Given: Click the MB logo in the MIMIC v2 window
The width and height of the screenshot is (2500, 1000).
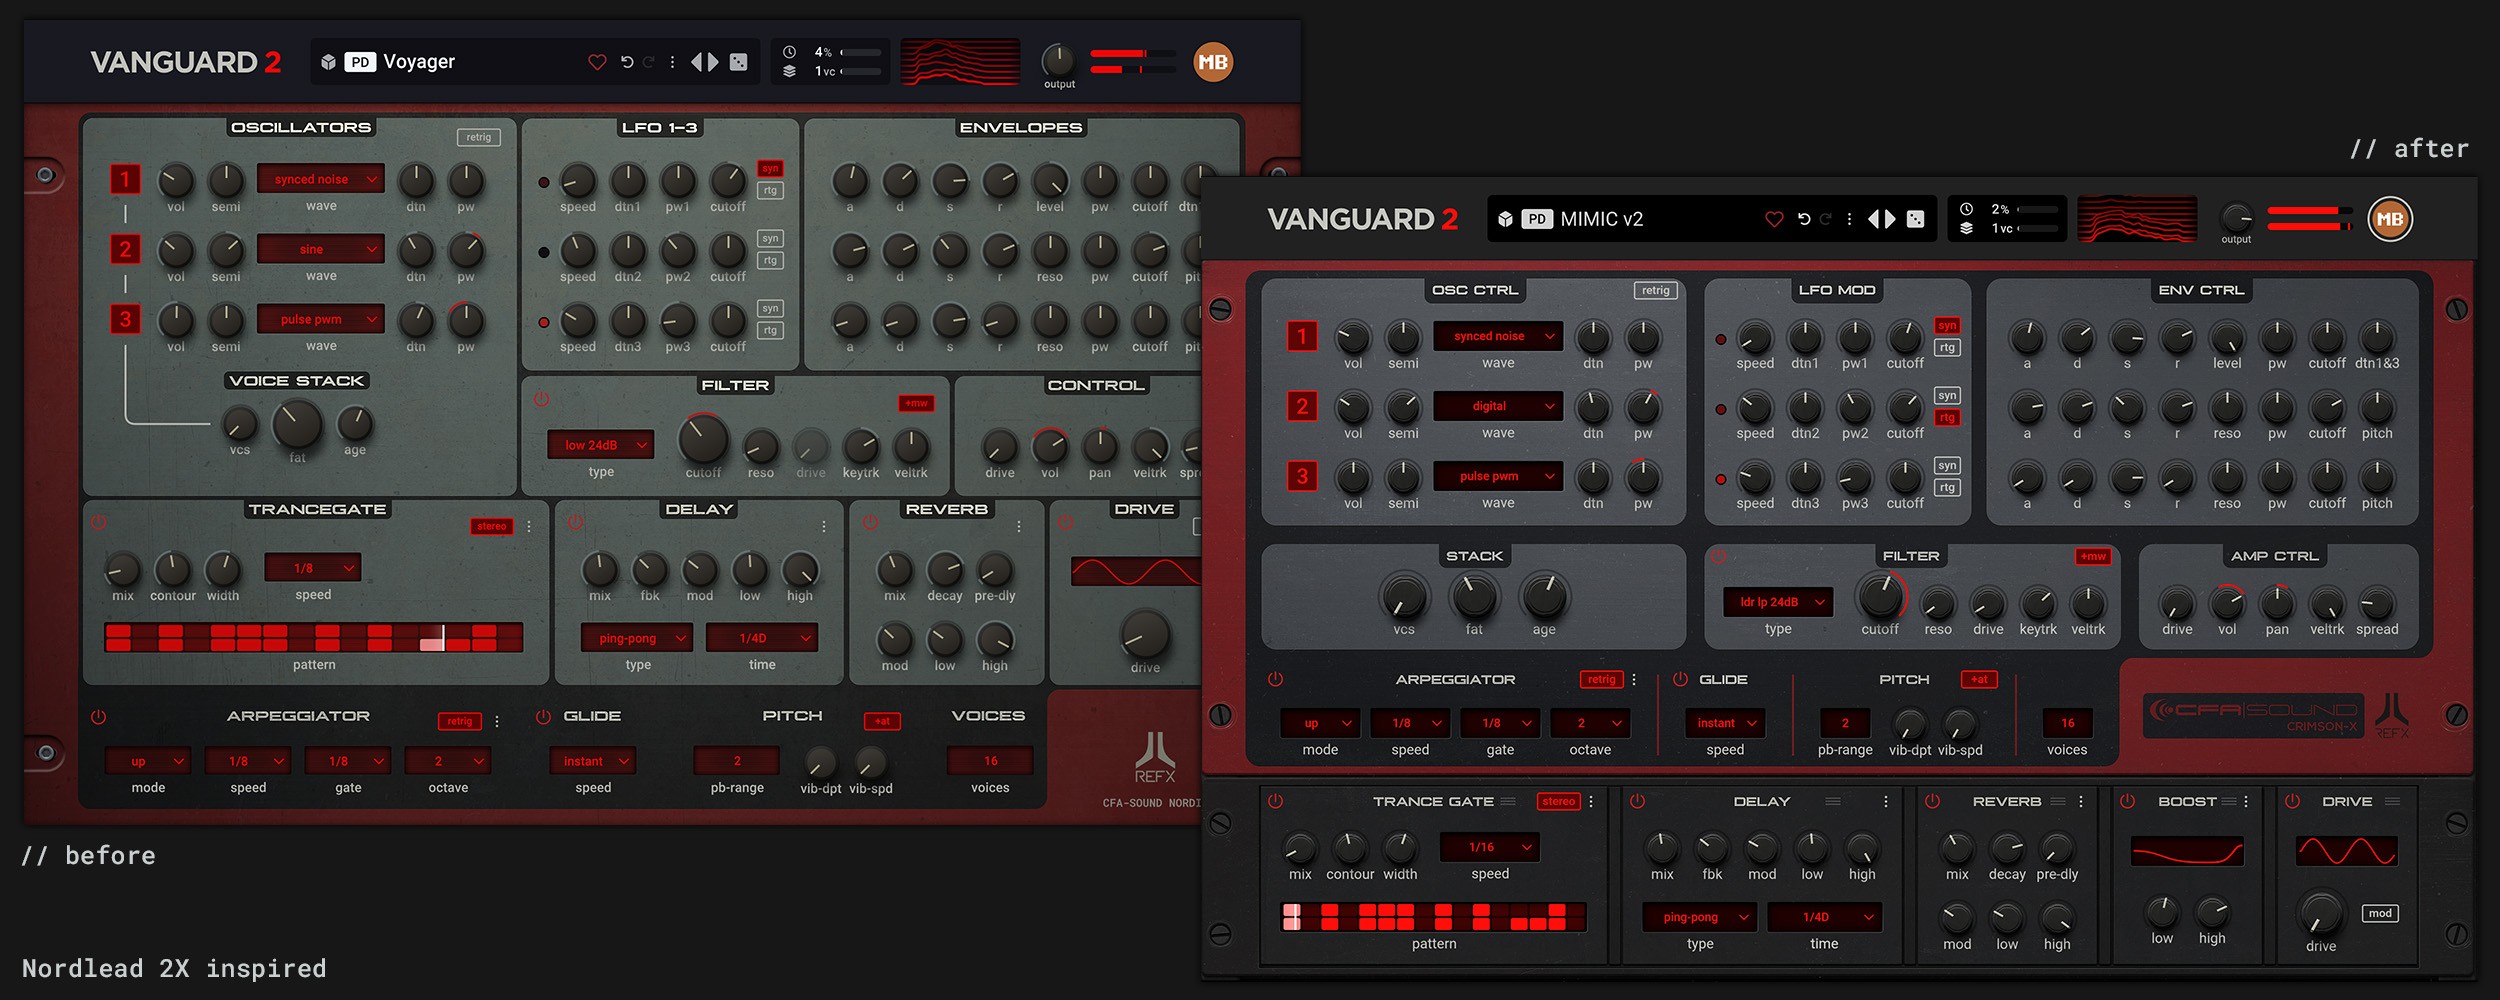Looking at the screenshot, I should point(2390,219).
